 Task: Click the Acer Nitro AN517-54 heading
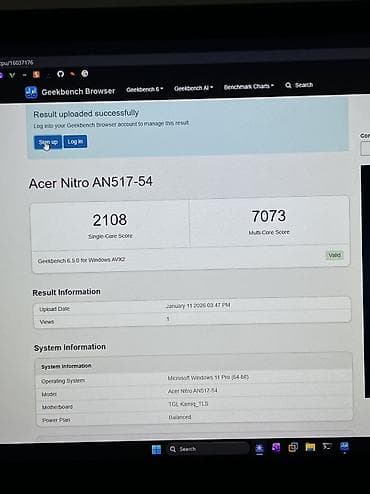(91, 183)
